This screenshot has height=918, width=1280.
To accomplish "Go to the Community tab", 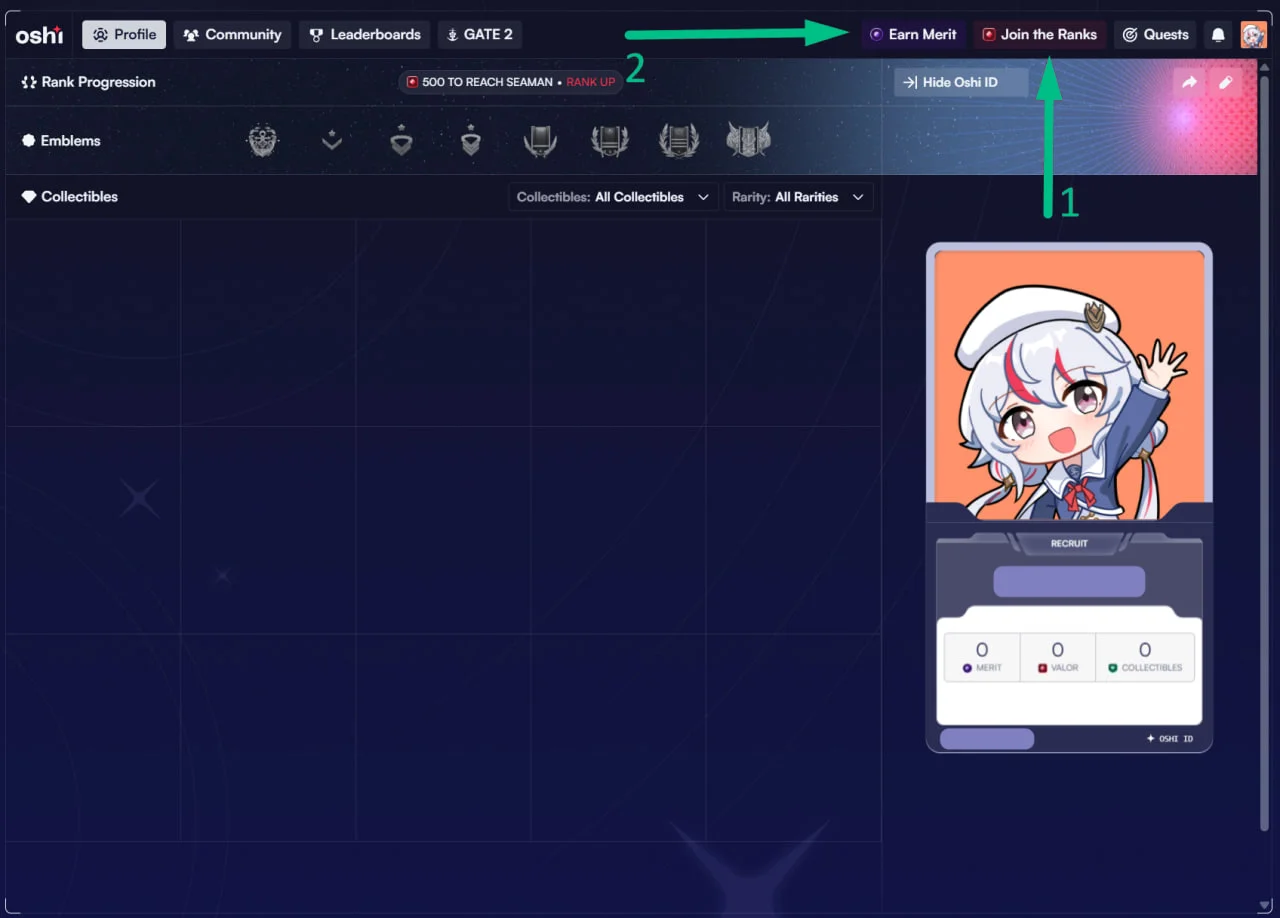I will pos(232,35).
